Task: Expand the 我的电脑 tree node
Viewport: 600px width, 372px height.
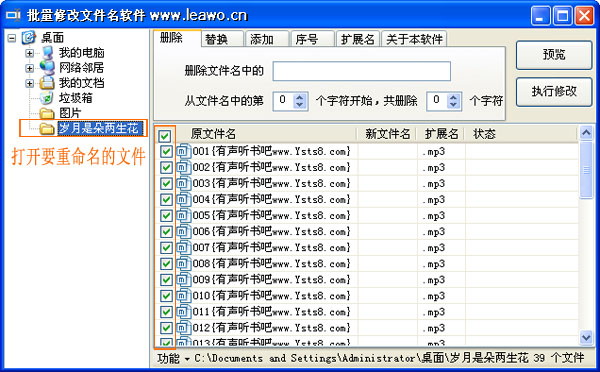Action: [x=29, y=53]
